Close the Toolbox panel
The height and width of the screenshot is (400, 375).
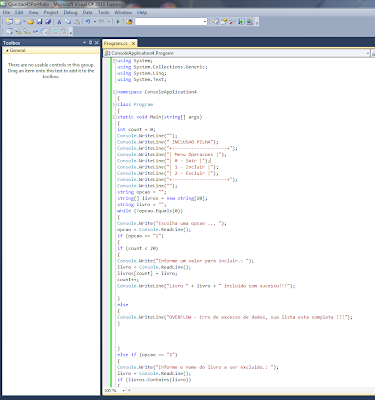pyautogui.click(x=97, y=43)
